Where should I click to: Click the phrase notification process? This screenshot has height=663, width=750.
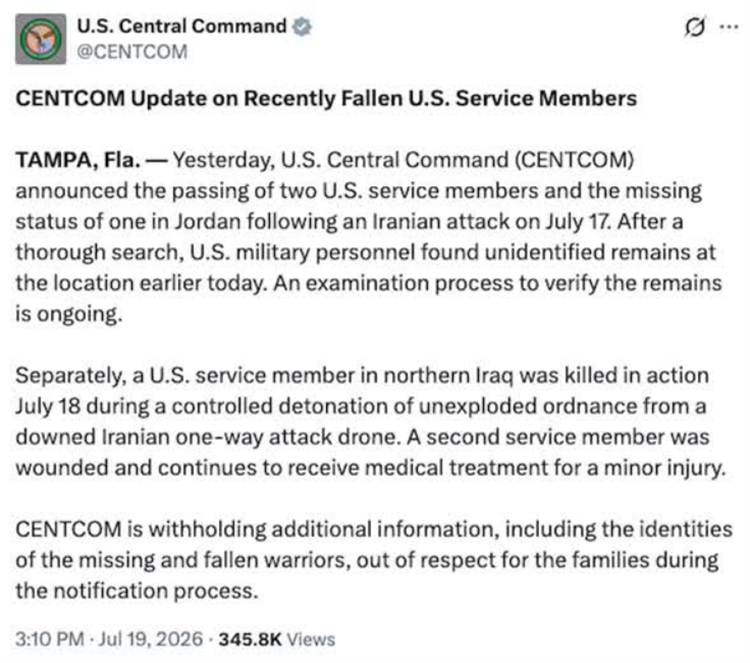coord(155,591)
